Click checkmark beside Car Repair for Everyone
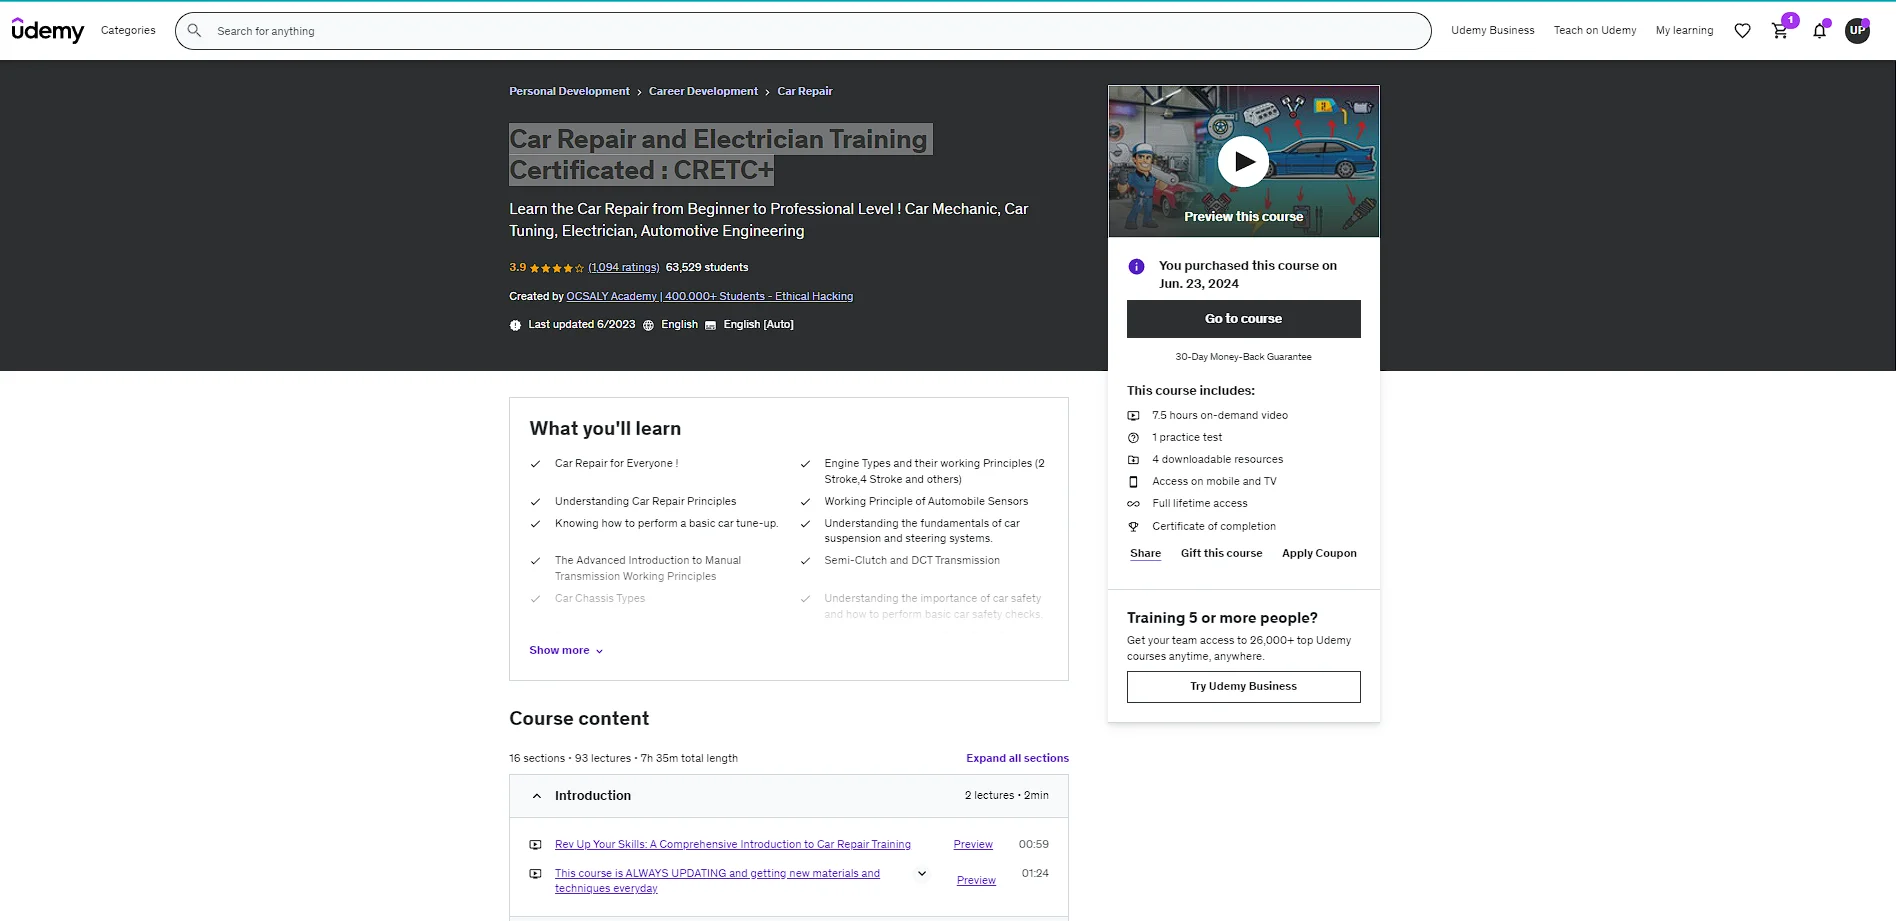 (535, 464)
